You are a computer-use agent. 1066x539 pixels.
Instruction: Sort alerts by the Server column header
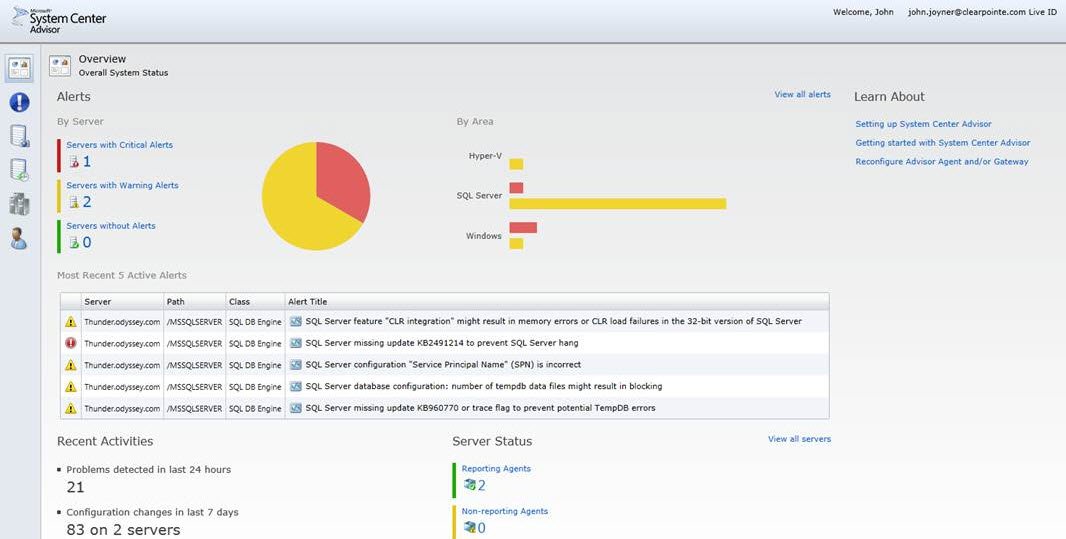122,301
